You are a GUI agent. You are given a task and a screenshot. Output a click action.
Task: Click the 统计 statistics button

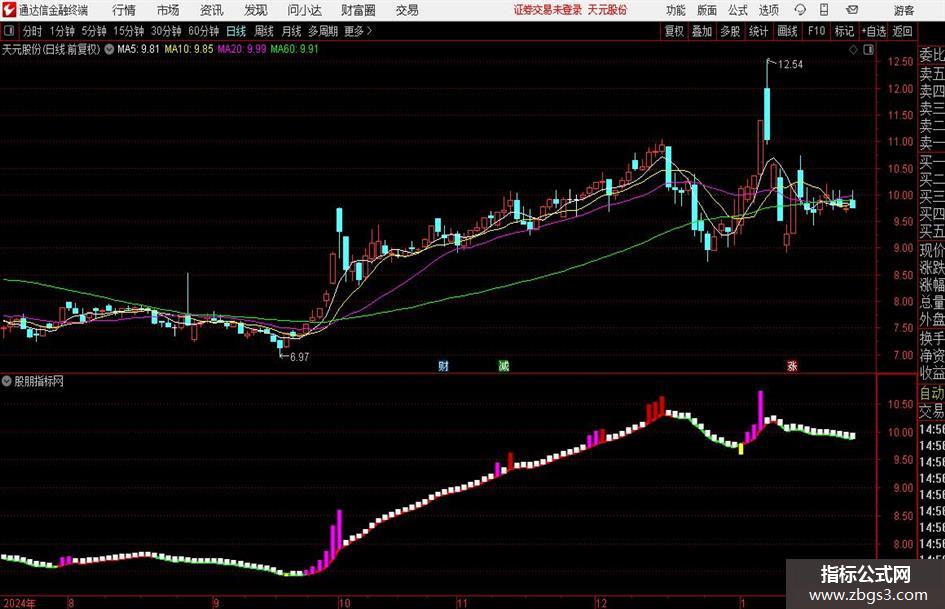point(758,31)
